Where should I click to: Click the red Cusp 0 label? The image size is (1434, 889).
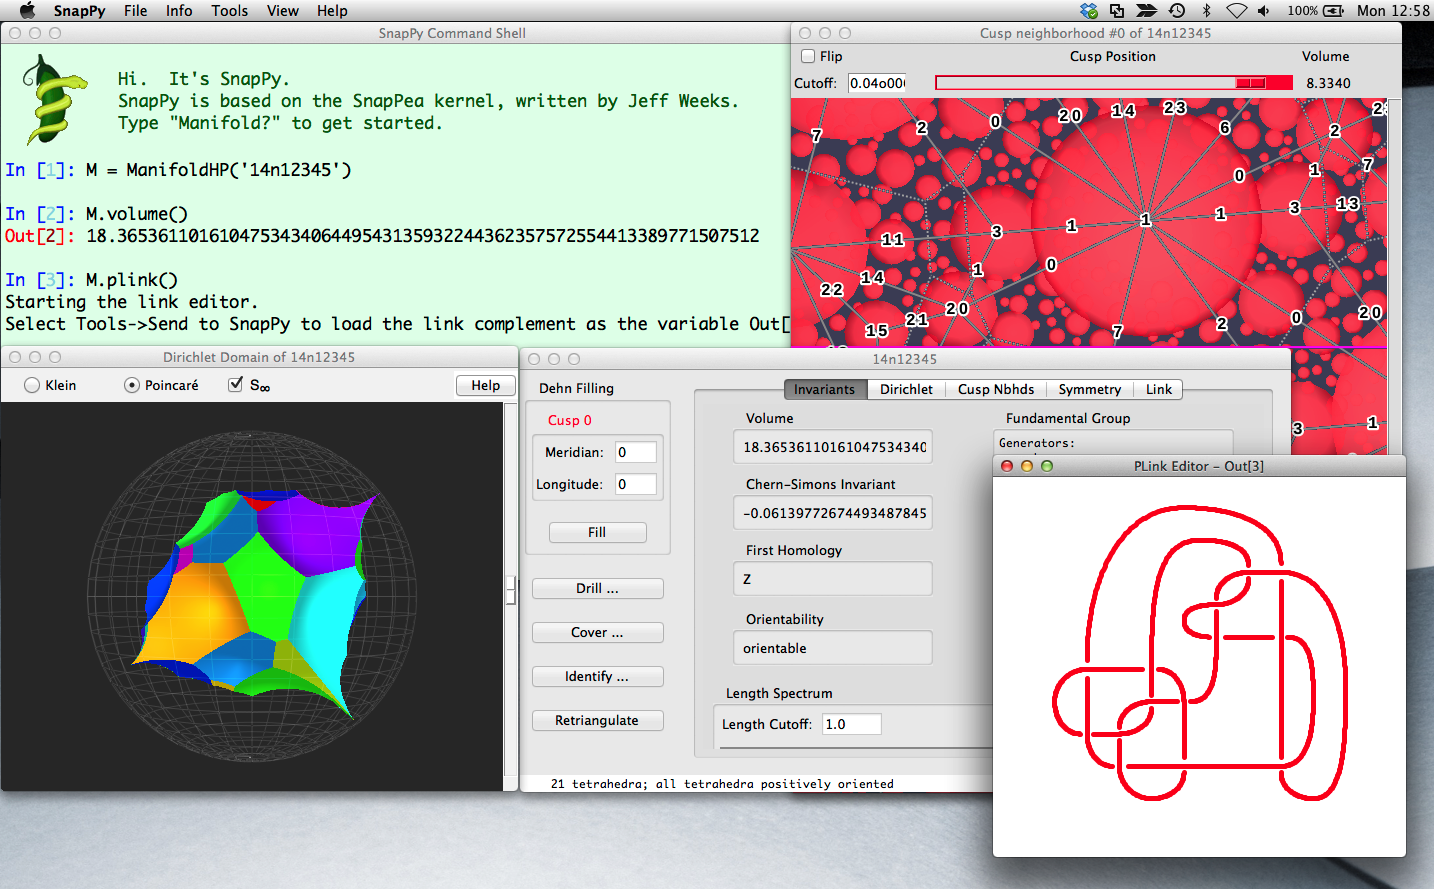tap(570, 420)
